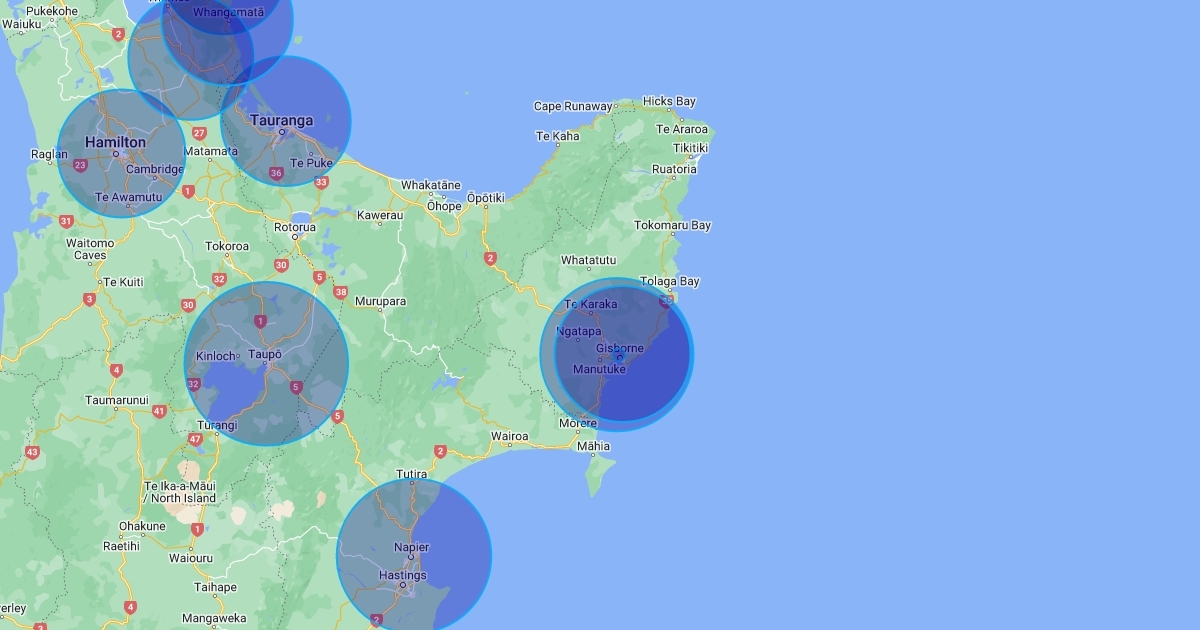Click the highway 27 shield near Matamata

(x=199, y=133)
